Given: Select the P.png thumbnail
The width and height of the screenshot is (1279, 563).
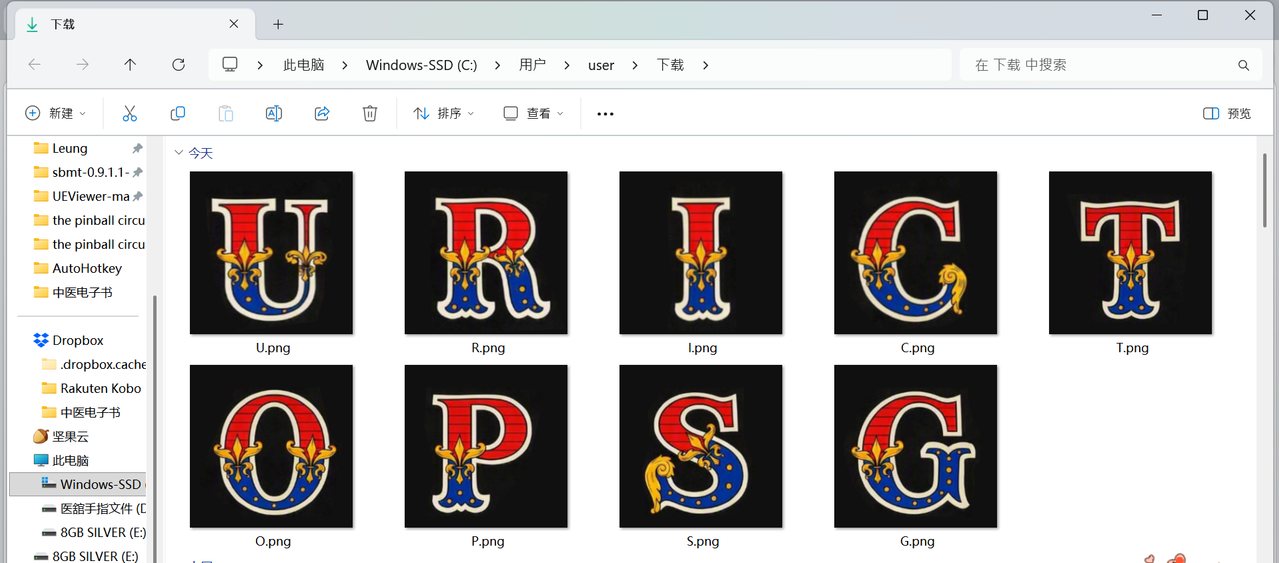Looking at the screenshot, I should point(486,446).
